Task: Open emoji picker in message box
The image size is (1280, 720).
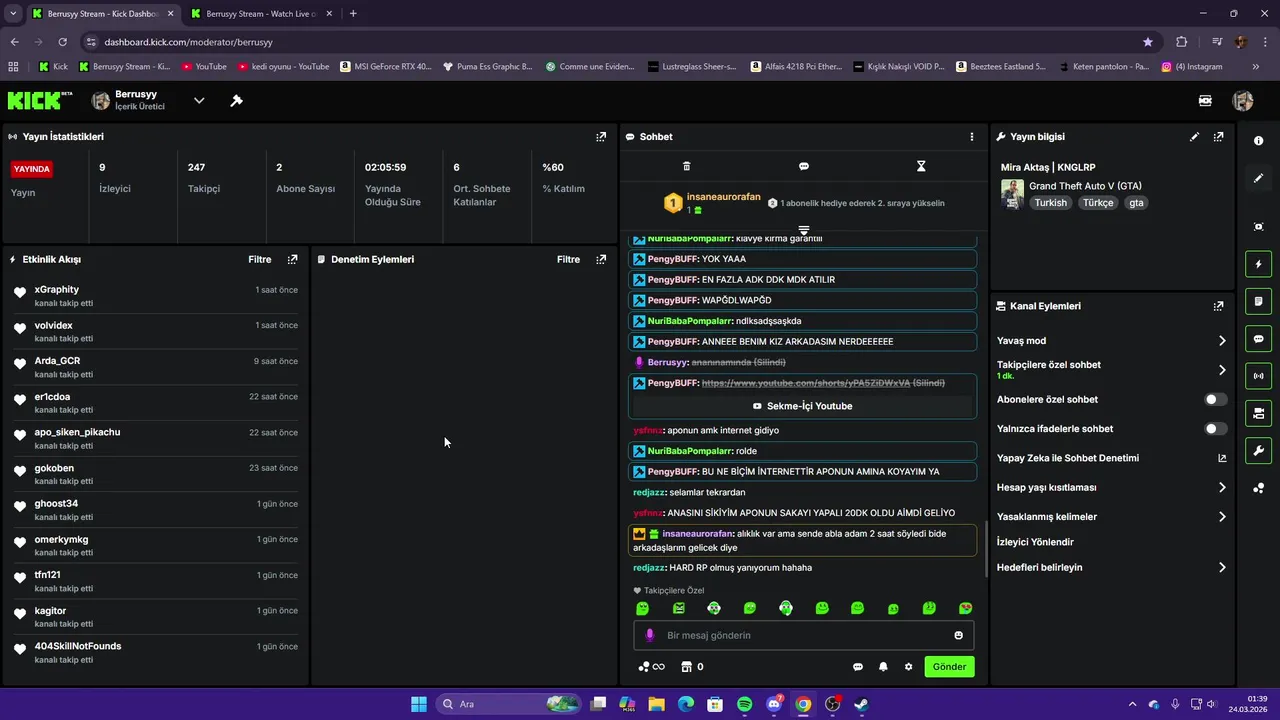Action: point(958,635)
